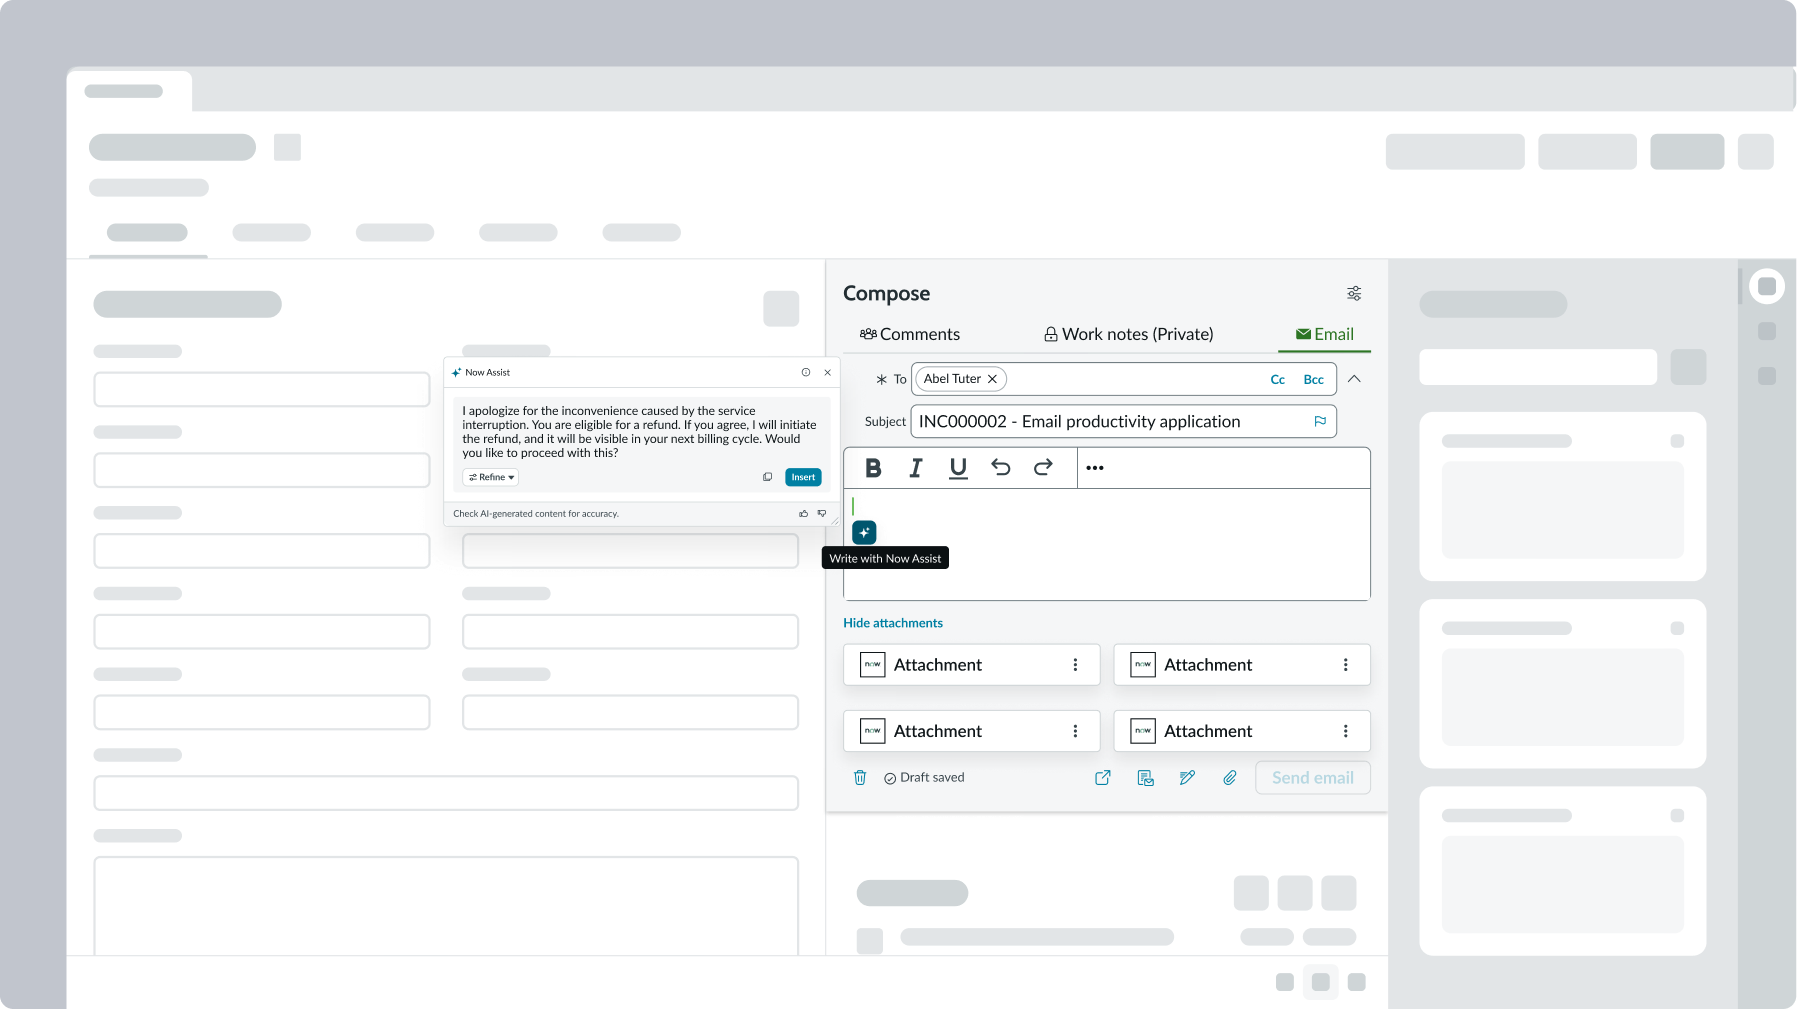This screenshot has height=1009, width=1797.
Task: Open the Work notes (Private) tab
Action: (1127, 334)
